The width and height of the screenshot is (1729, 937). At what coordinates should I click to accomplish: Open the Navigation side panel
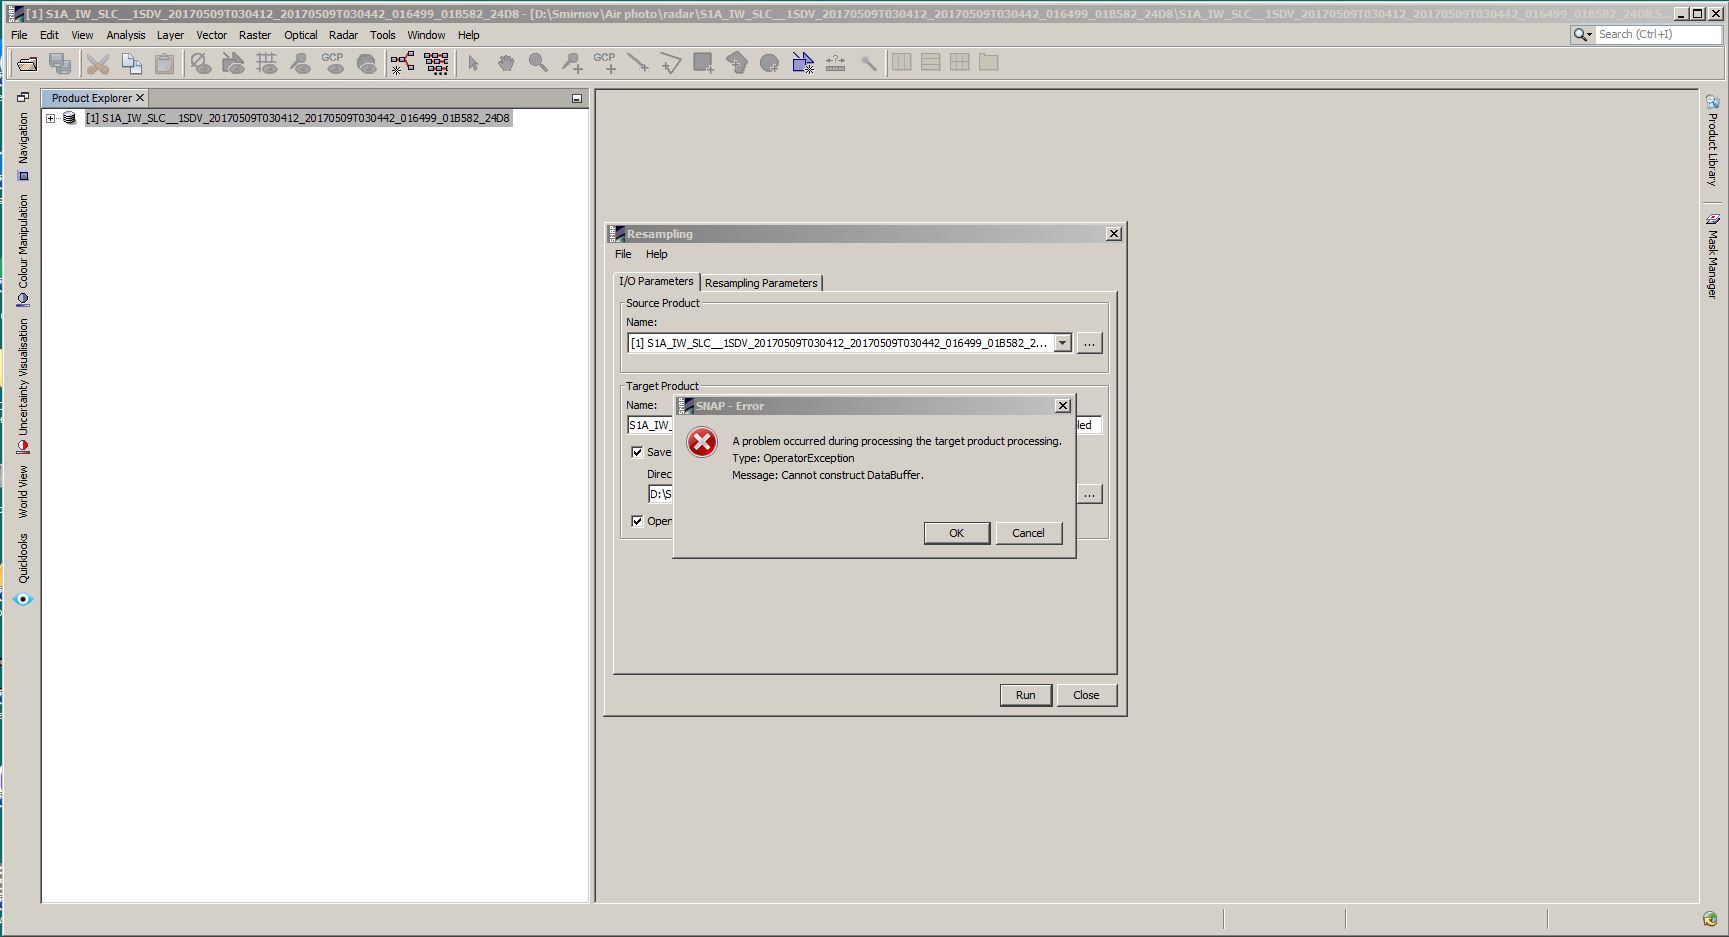(23, 147)
